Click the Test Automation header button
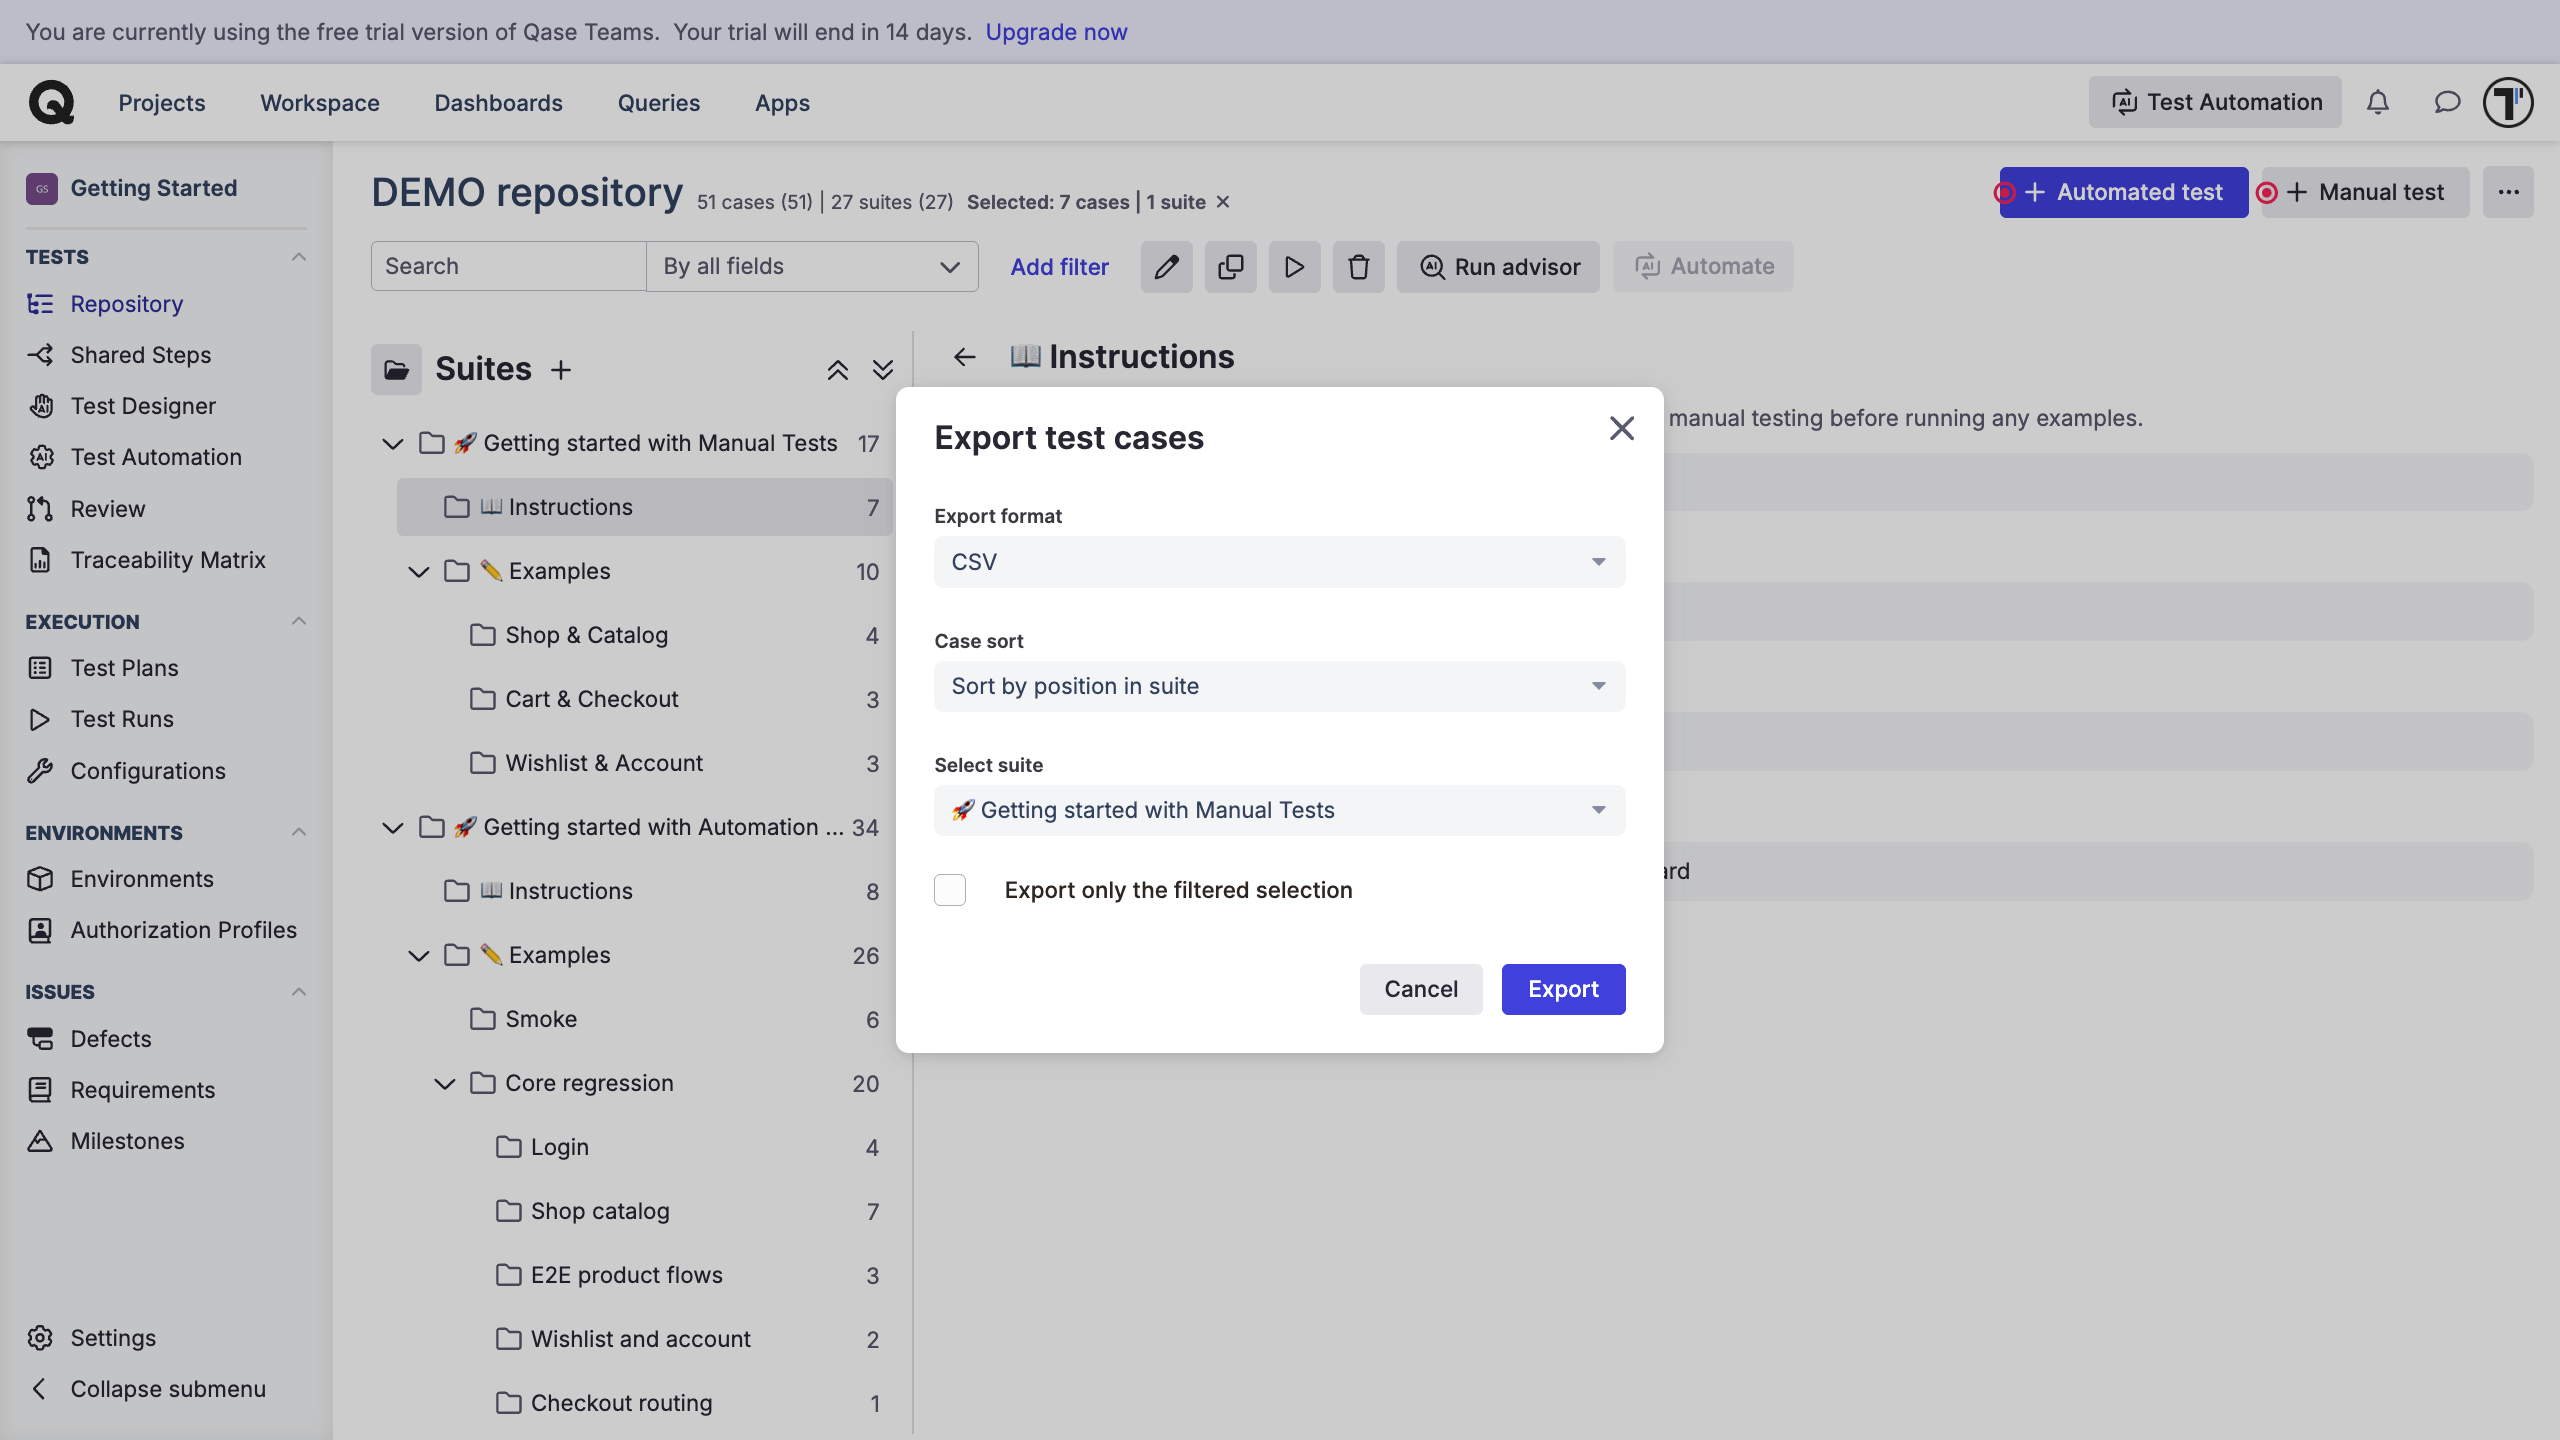The height and width of the screenshot is (1440, 2560). tap(2215, 102)
